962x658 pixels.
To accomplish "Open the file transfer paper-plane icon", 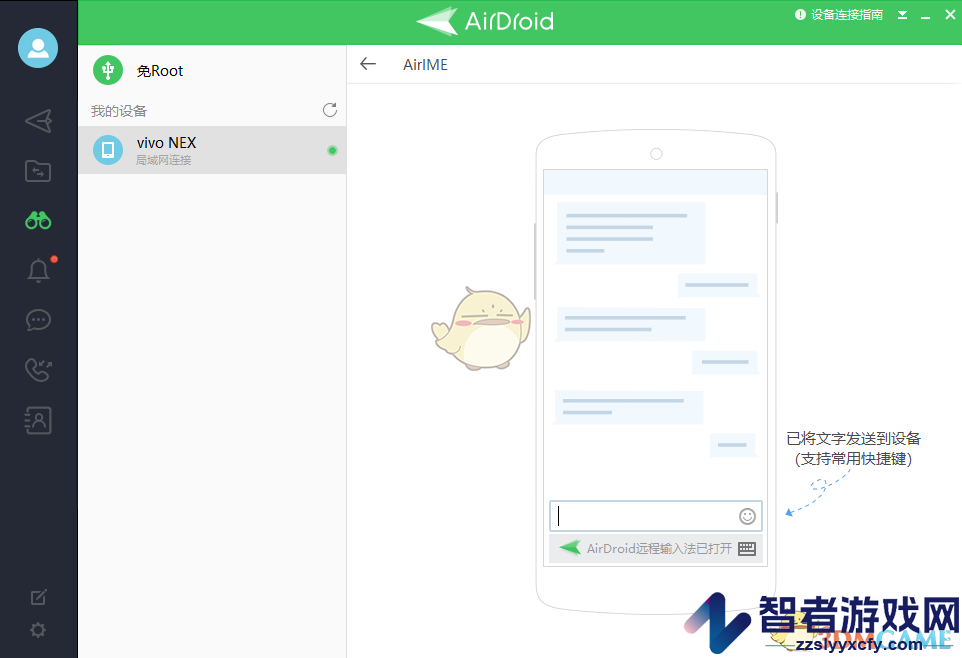I will [38, 121].
